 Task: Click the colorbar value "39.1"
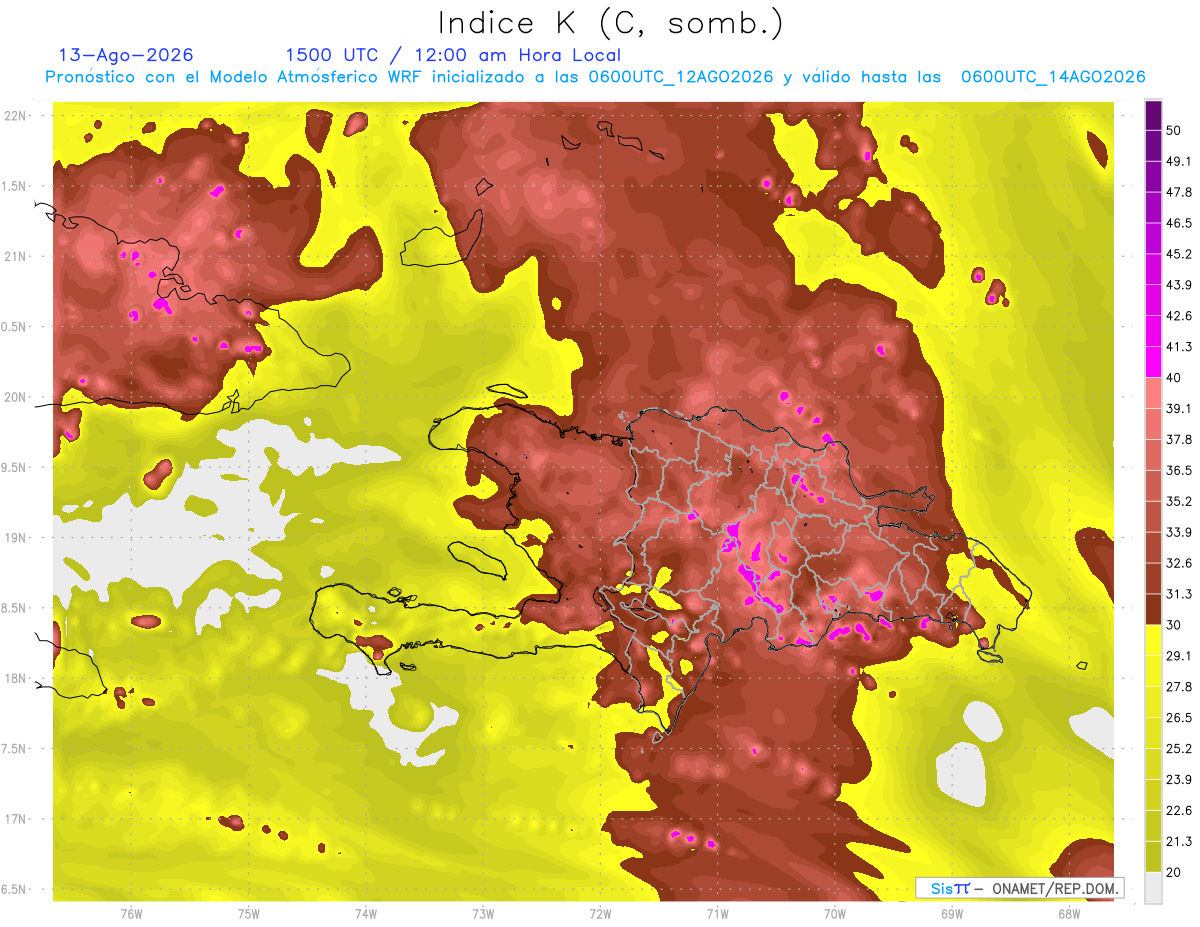[1179, 408]
